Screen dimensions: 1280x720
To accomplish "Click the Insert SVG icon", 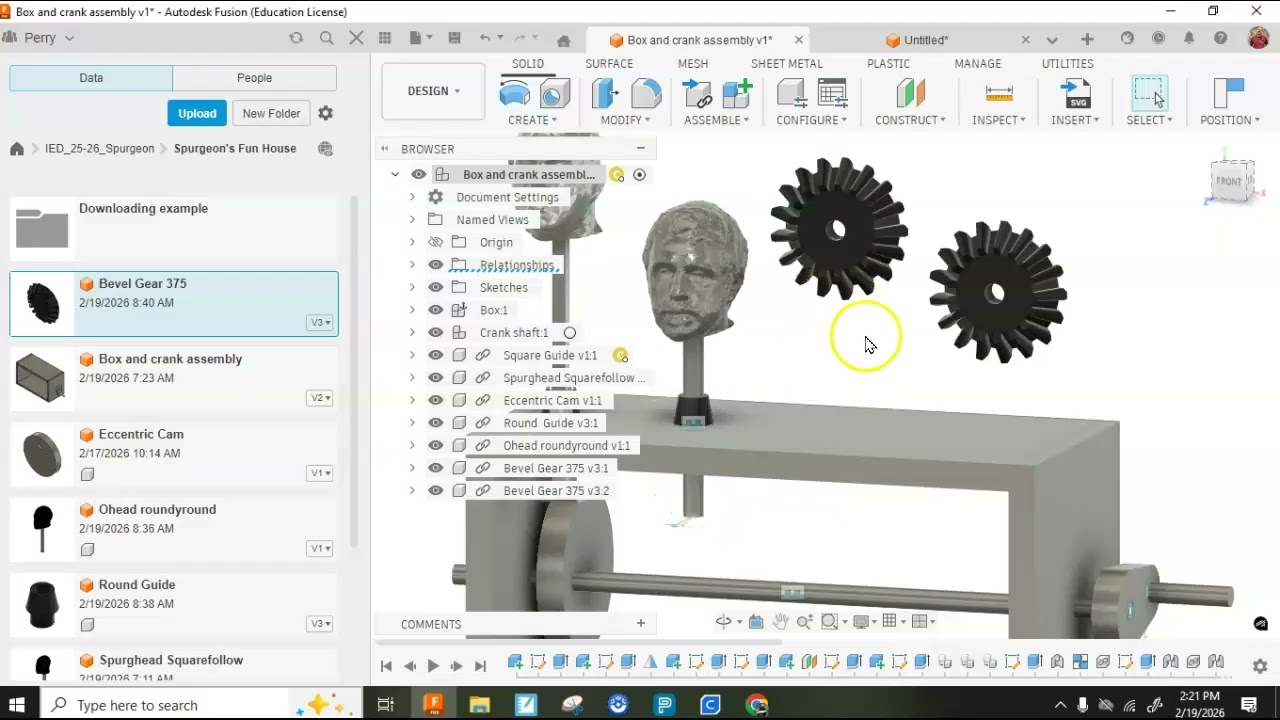I will click(1076, 93).
